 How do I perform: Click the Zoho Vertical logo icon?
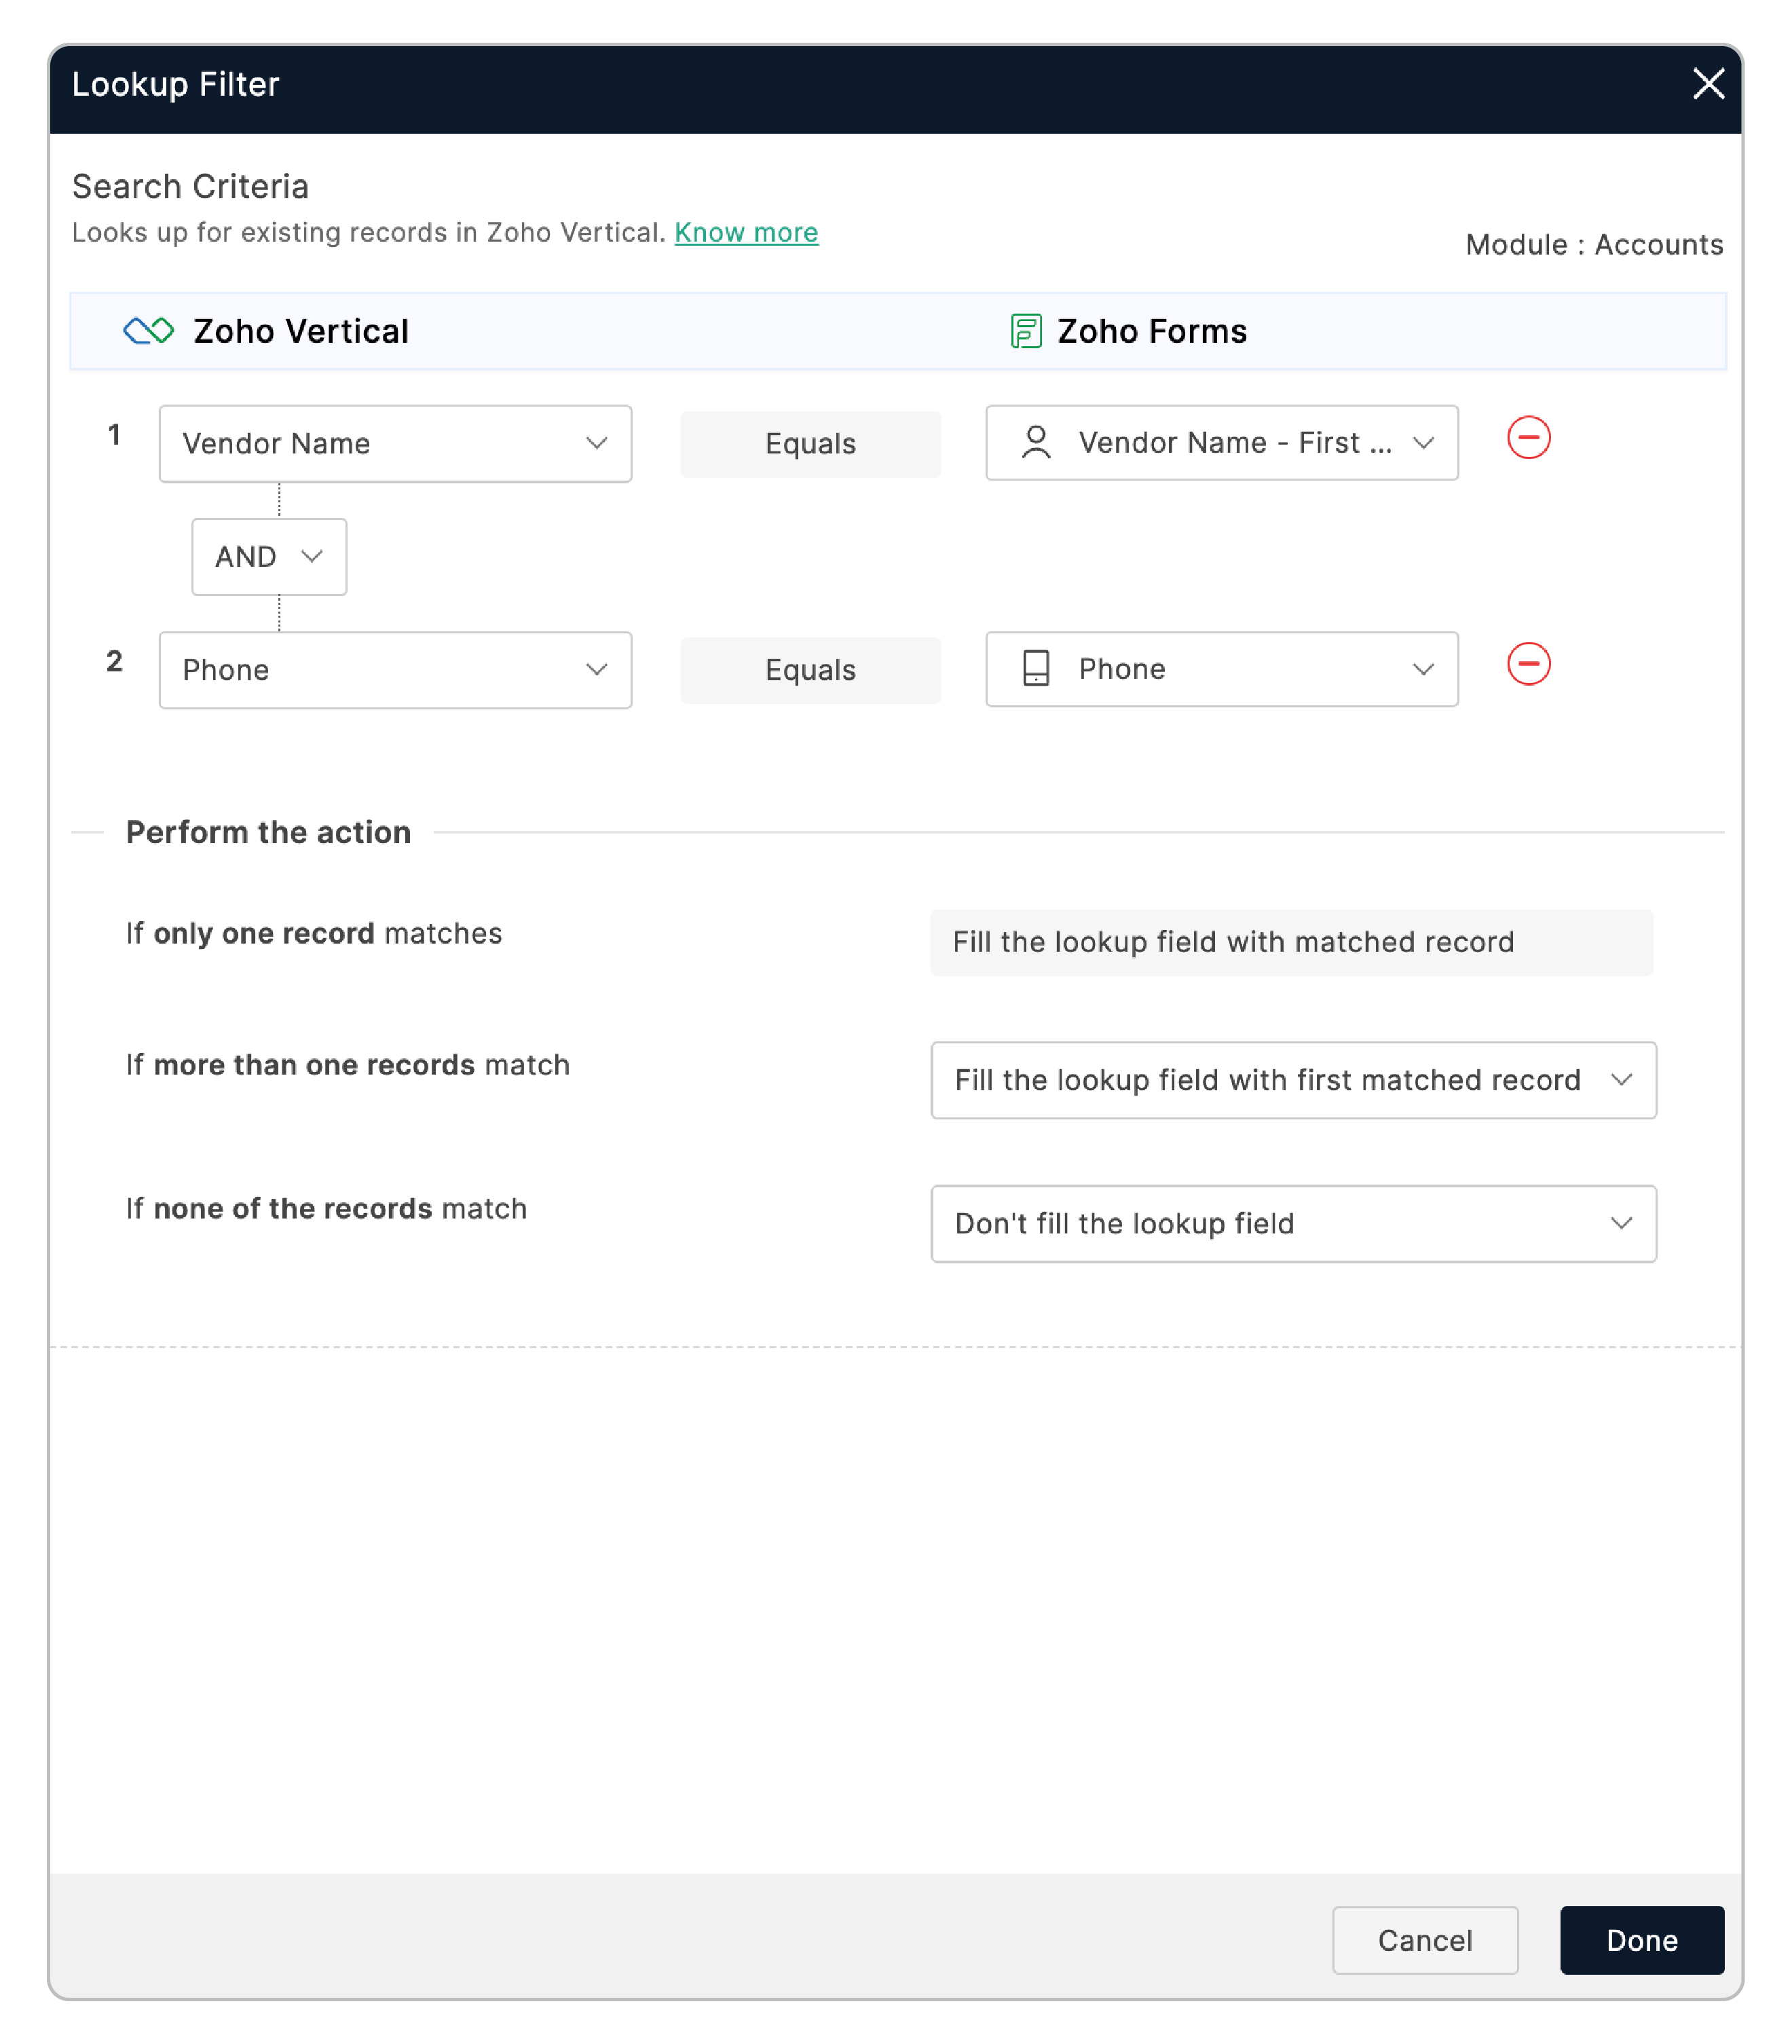tap(148, 330)
